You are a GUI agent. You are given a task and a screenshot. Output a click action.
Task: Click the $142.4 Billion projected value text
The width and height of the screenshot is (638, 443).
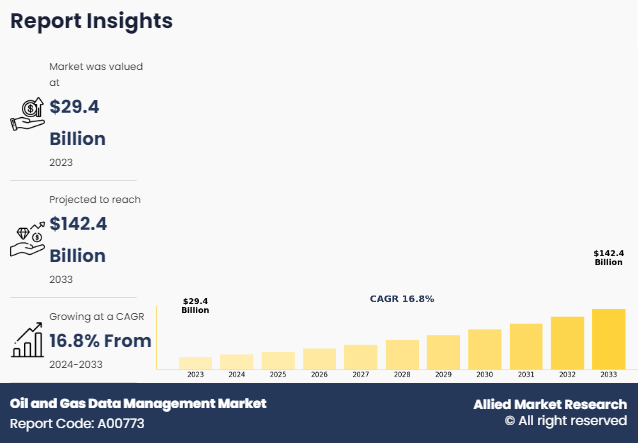pyautogui.click(x=77, y=240)
